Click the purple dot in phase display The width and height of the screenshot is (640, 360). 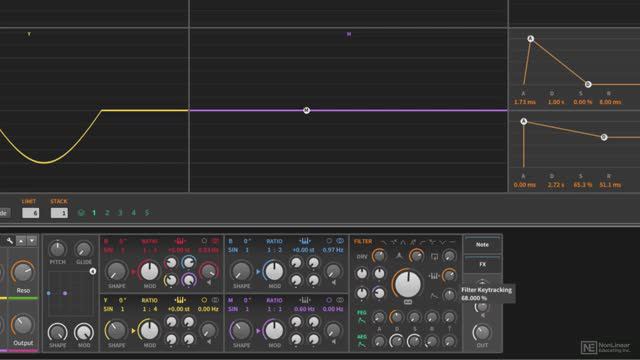click(x=65, y=293)
